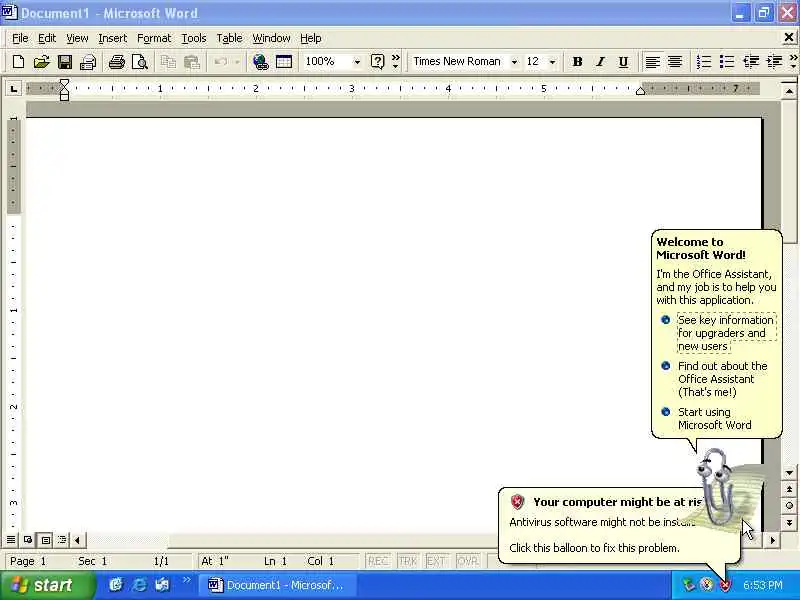Expand taskbar Quick Launch chevron
Image resolution: width=800 pixels, height=600 pixels.
click(x=186, y=580)
